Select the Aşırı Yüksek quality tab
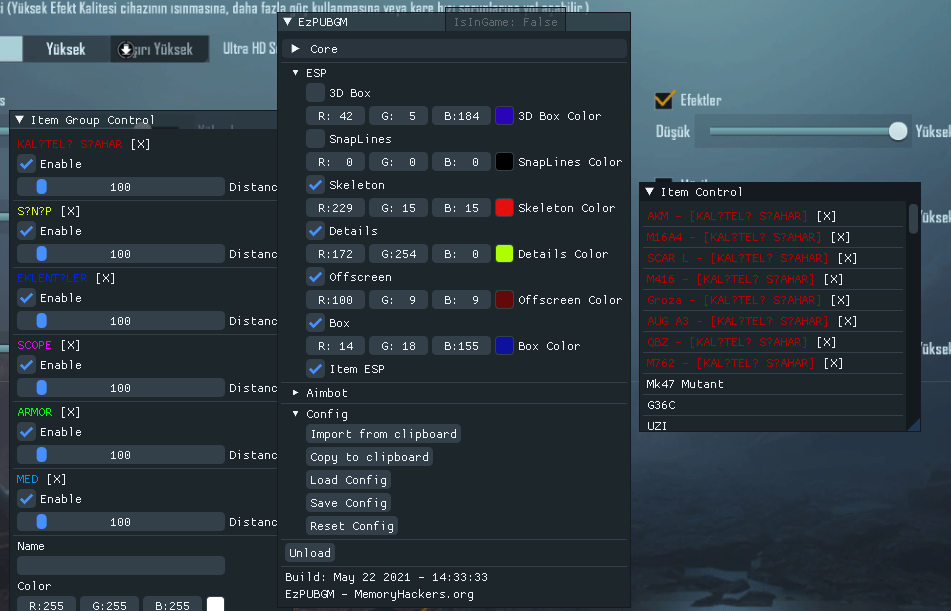 tap(160, 49)
